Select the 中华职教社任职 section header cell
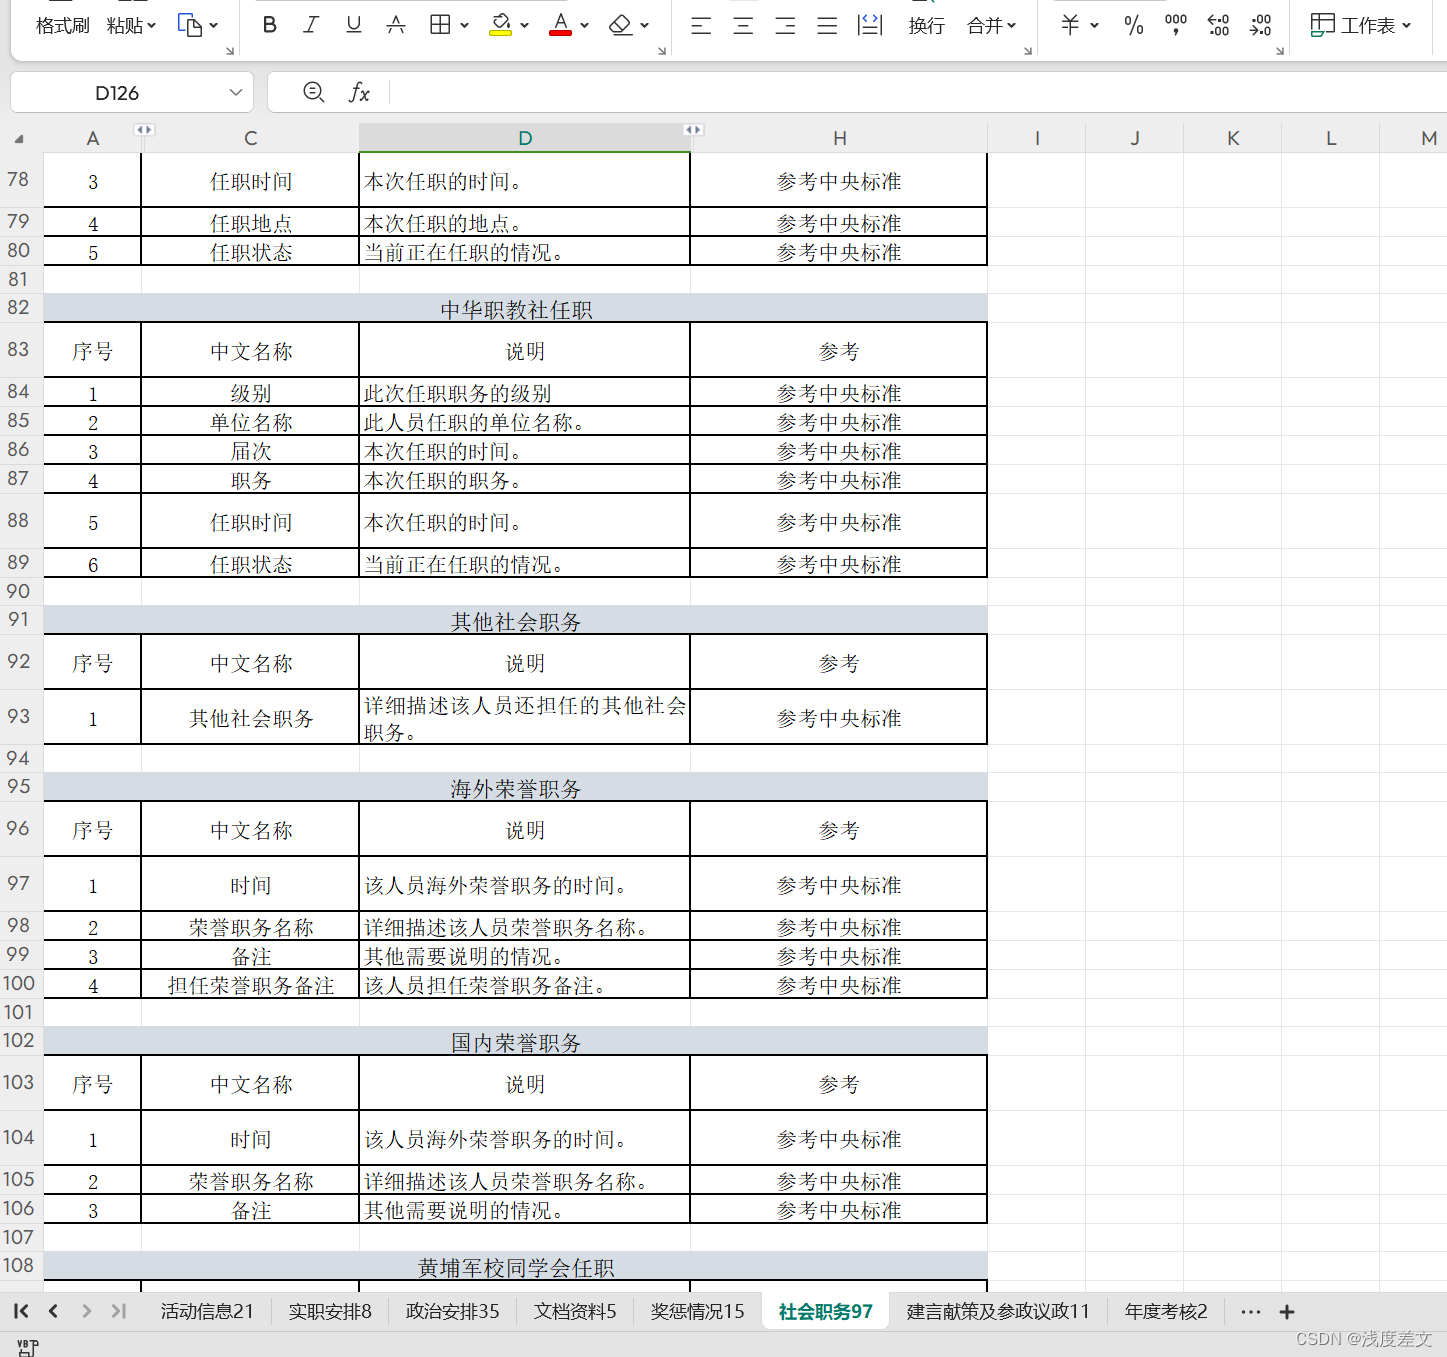1447x1357 pixels. coord(515,308)
